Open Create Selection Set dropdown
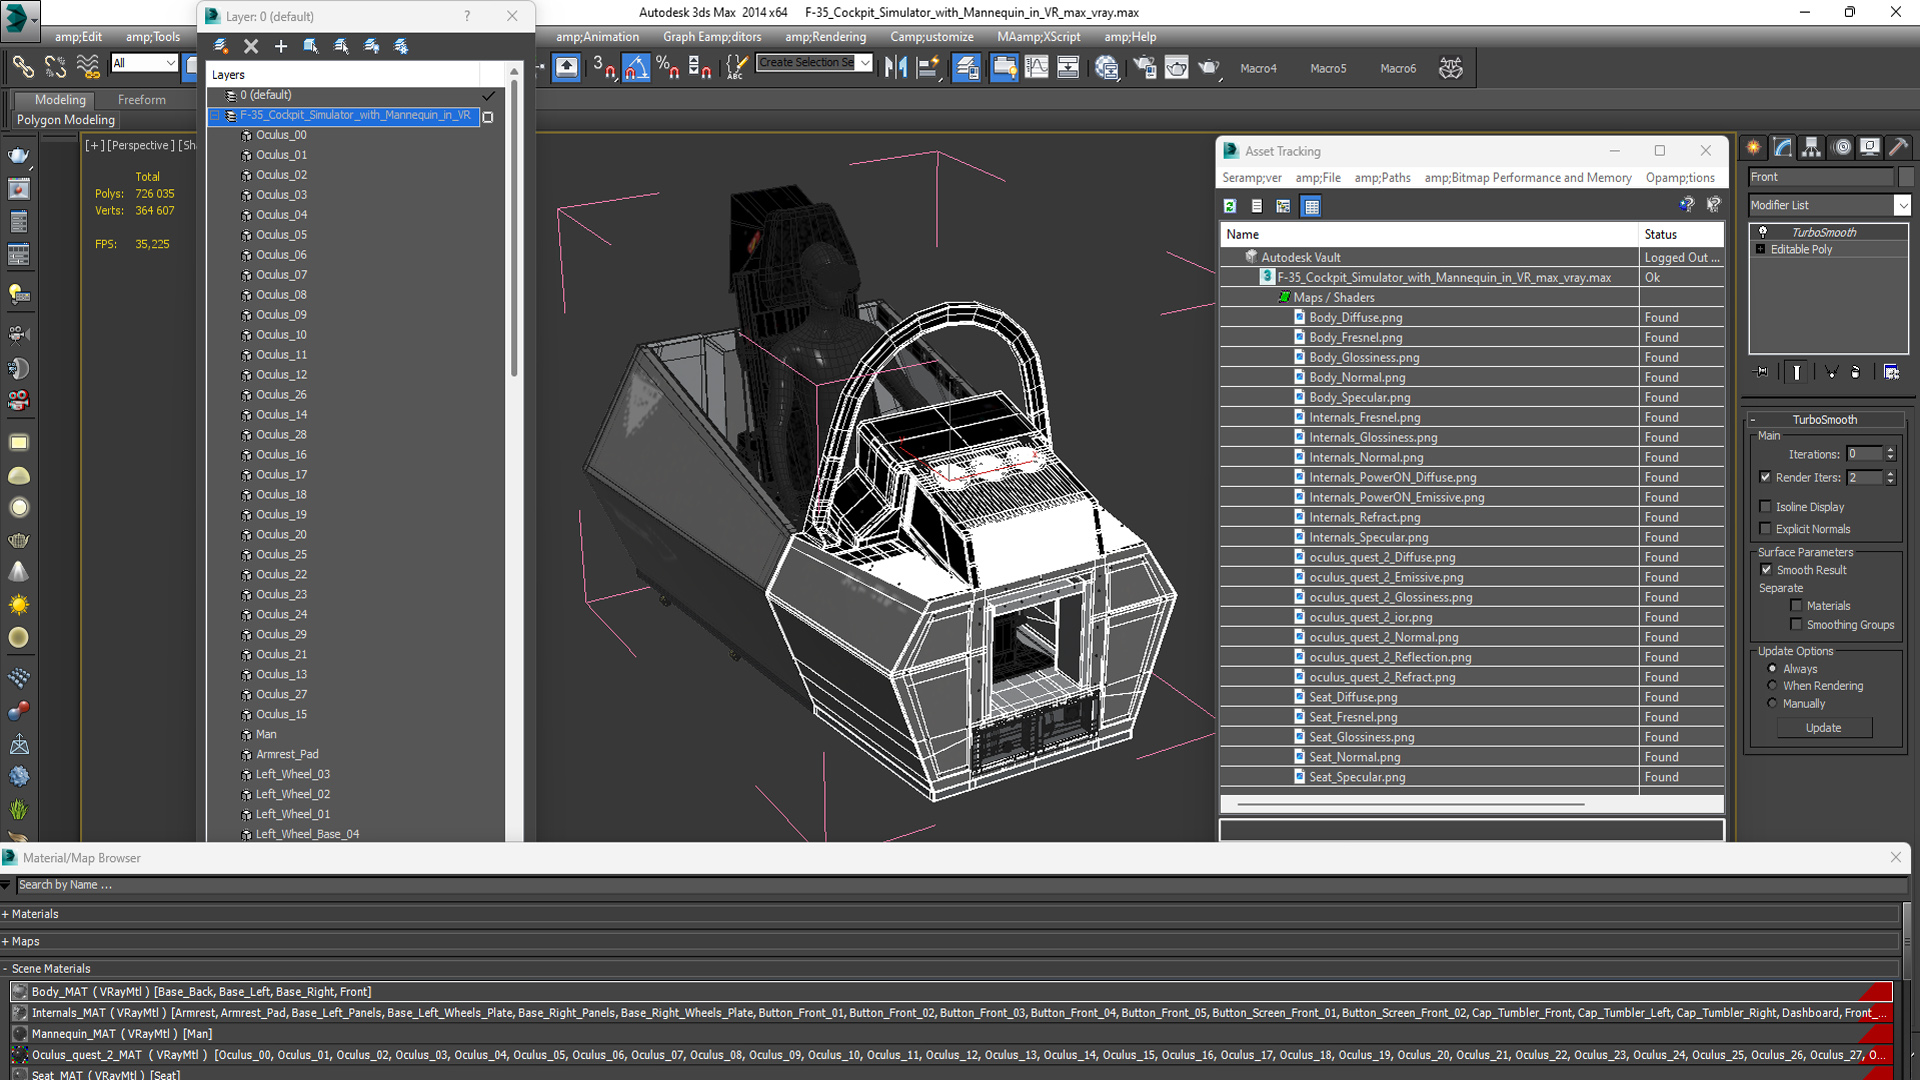1920x1080 pixels. (865, 62)
